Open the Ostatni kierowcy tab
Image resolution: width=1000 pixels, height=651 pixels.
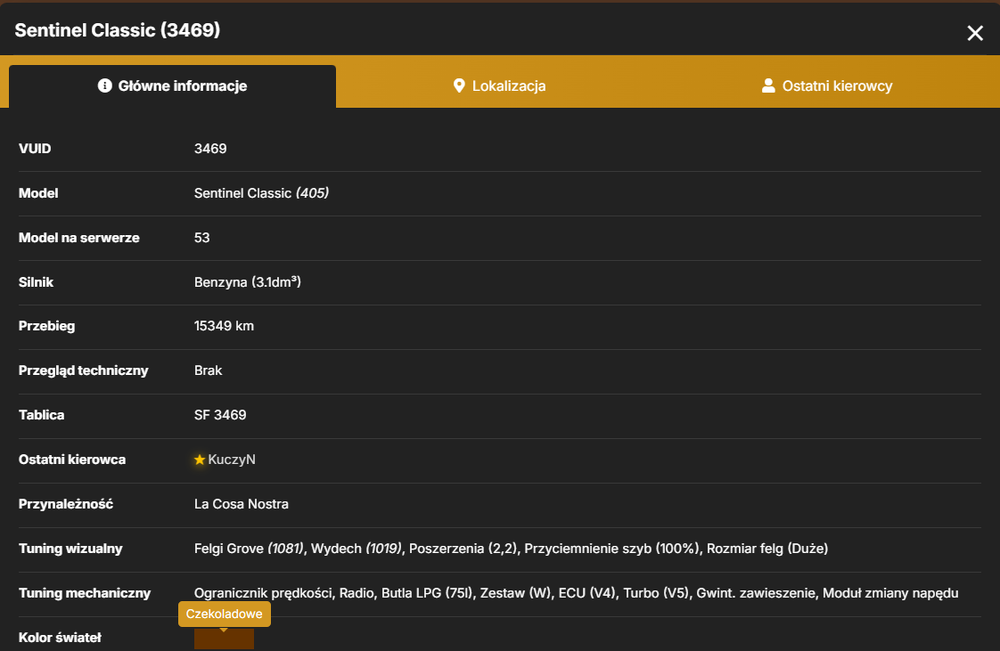[x=827, y=86]
